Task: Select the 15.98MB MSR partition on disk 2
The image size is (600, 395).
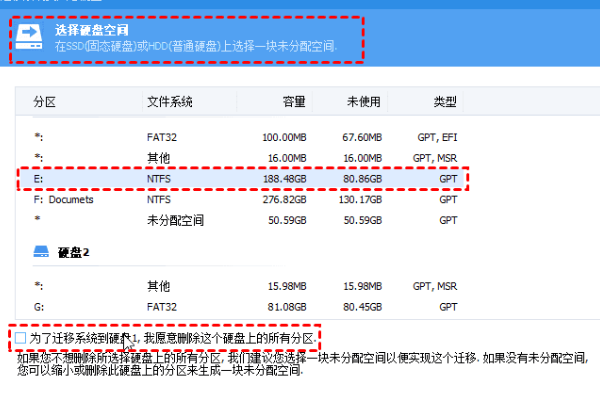Action: point(242,286)
